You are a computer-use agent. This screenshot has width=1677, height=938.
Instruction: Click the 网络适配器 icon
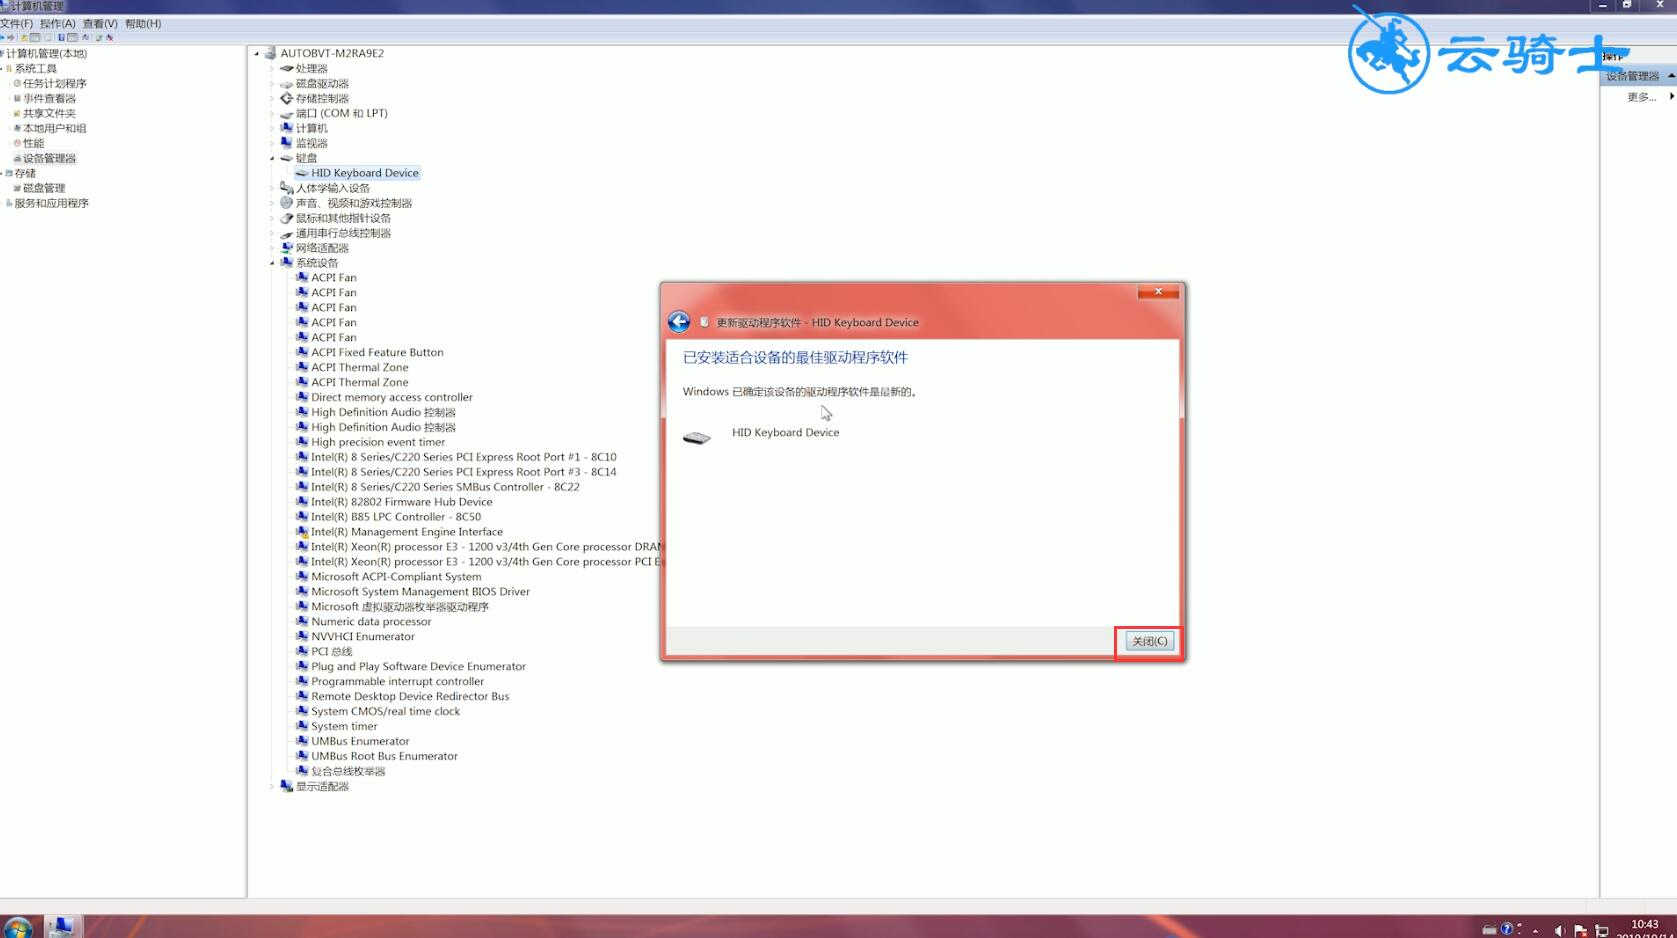[x=286, y=248]
